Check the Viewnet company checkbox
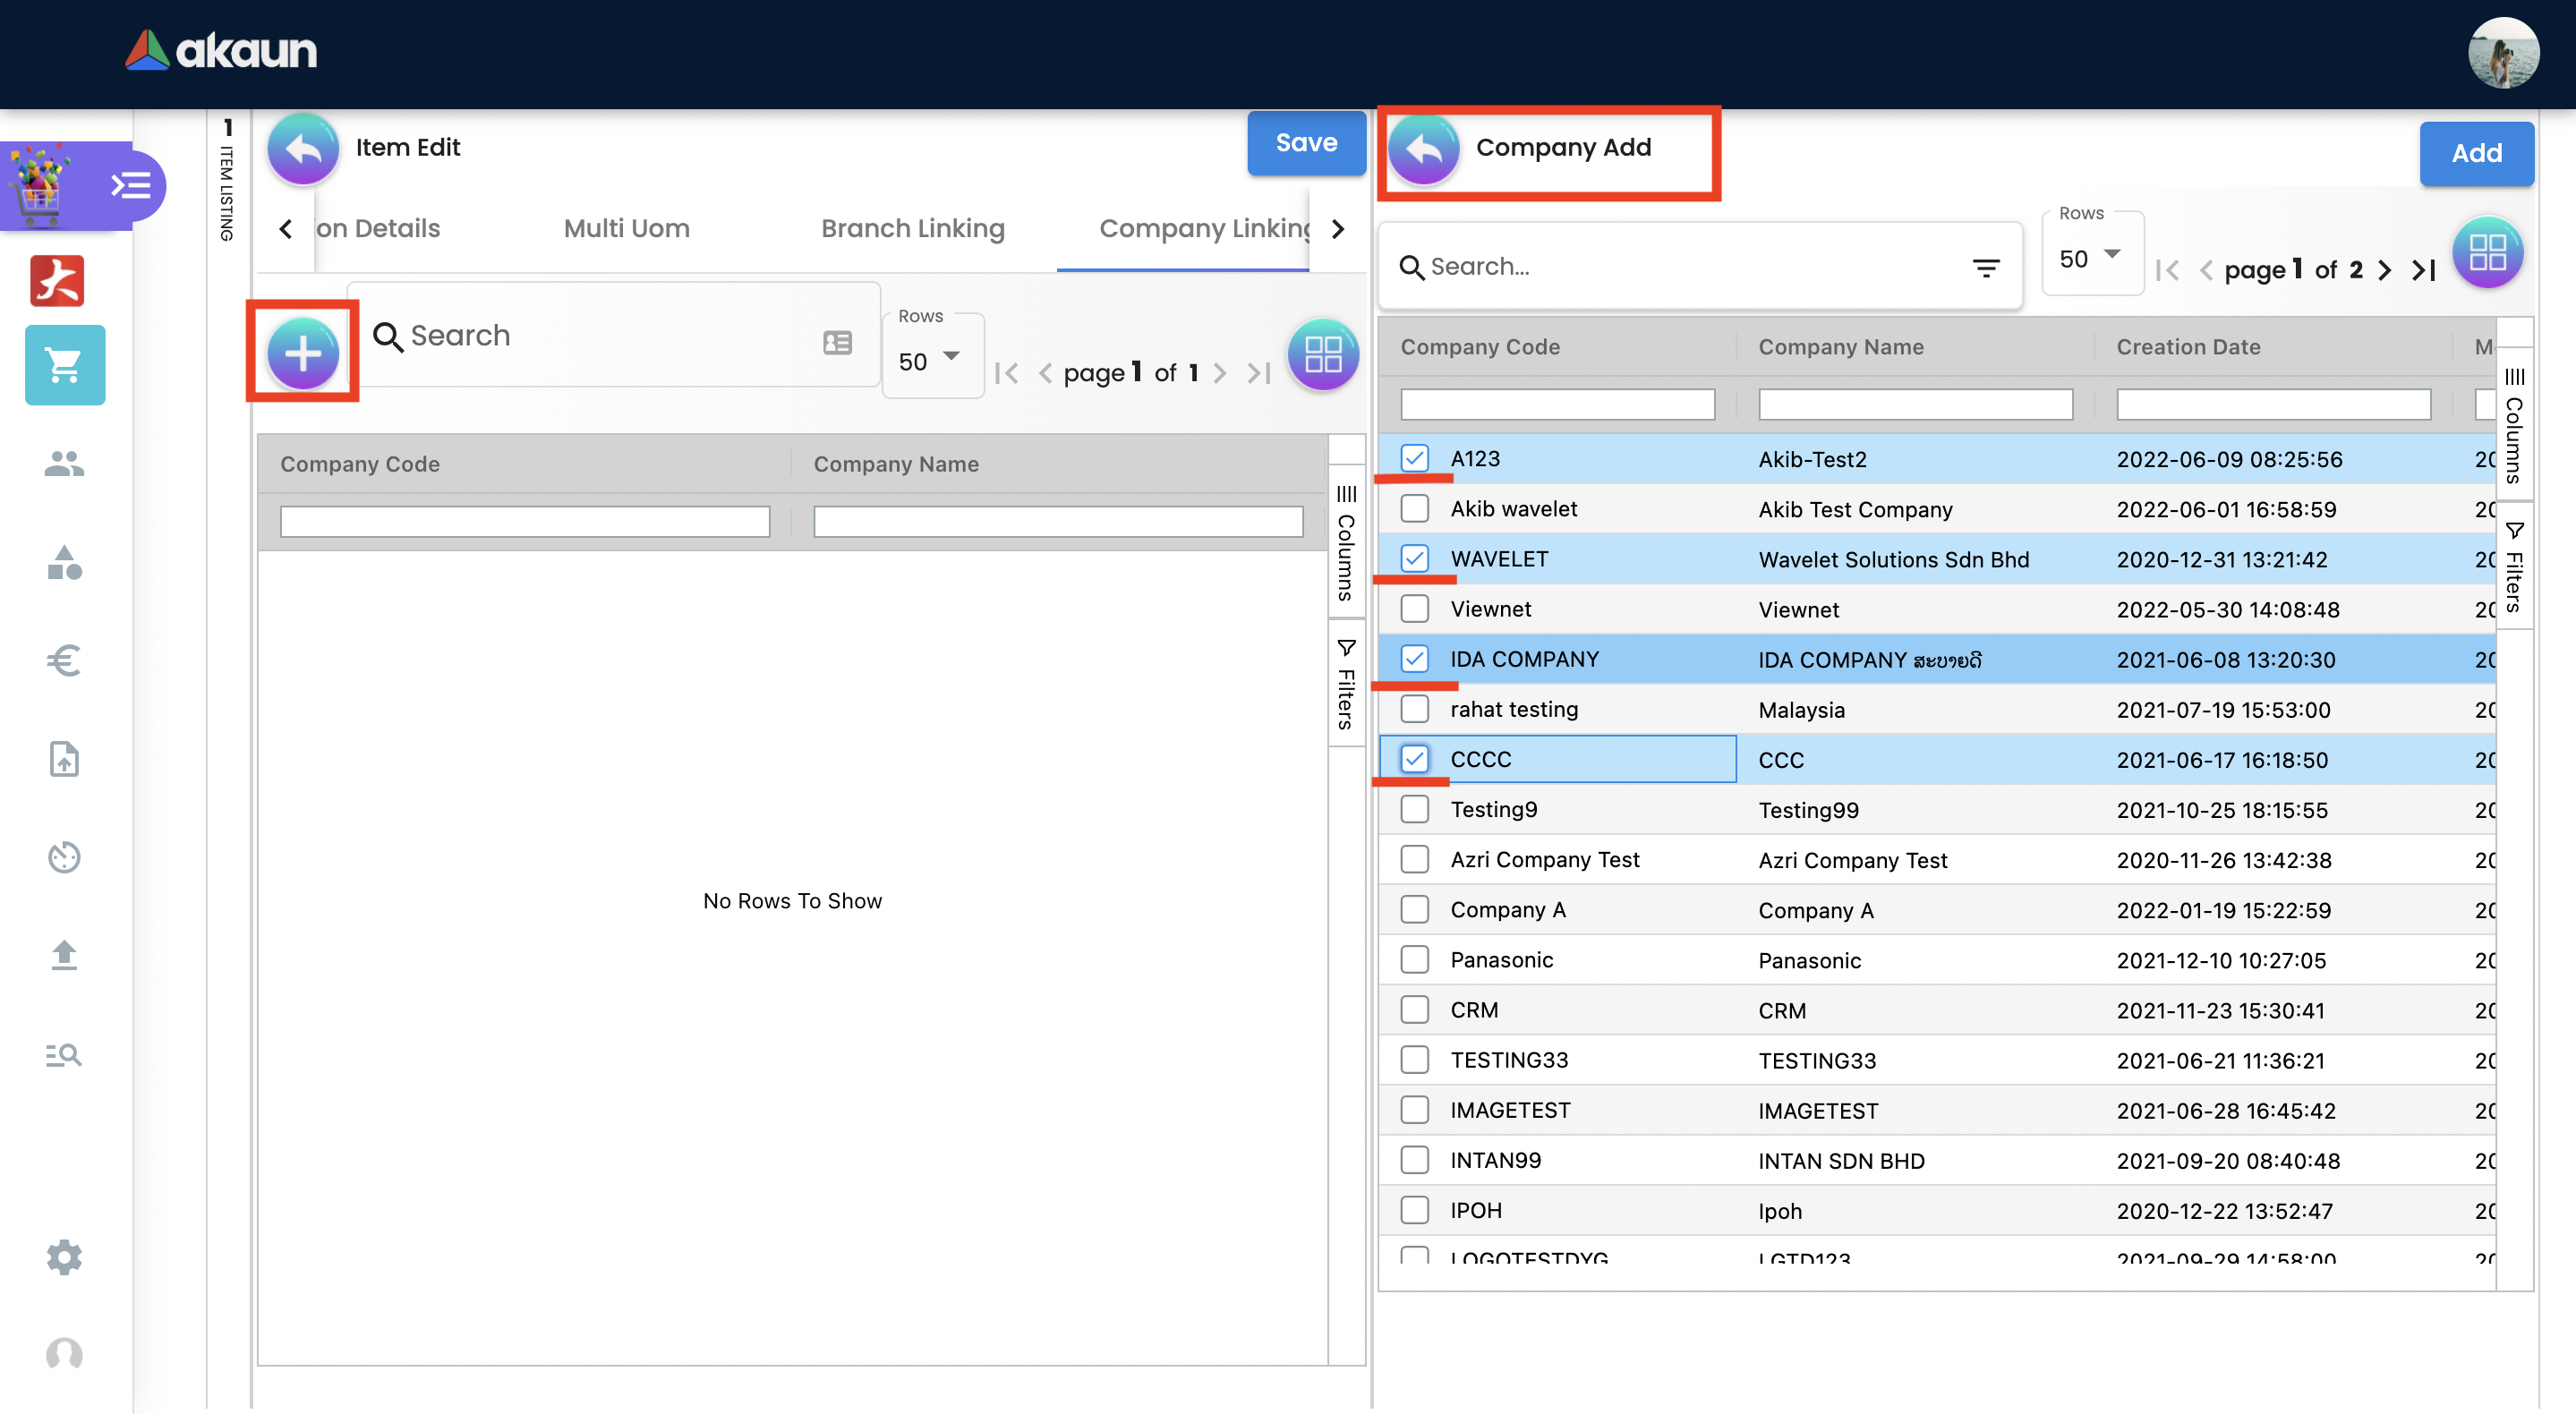This screenshot has height=1414, width=2576. pyautogui.click(x=1414, y=609)
